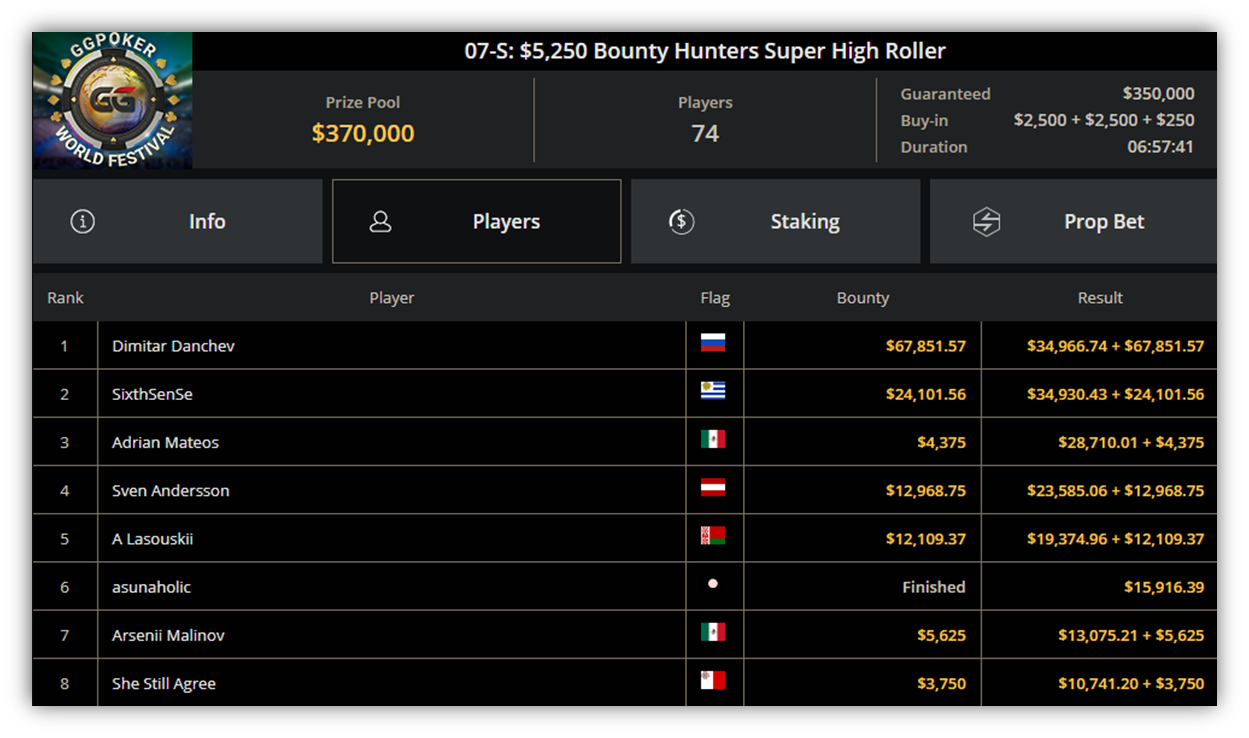
Task: Click the Result column header
Action: click(1100, 298)
